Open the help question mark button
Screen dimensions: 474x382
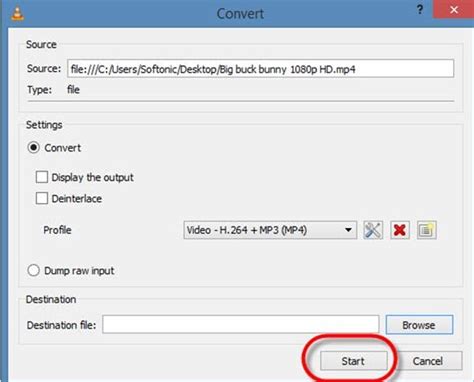tap(420, 10)
